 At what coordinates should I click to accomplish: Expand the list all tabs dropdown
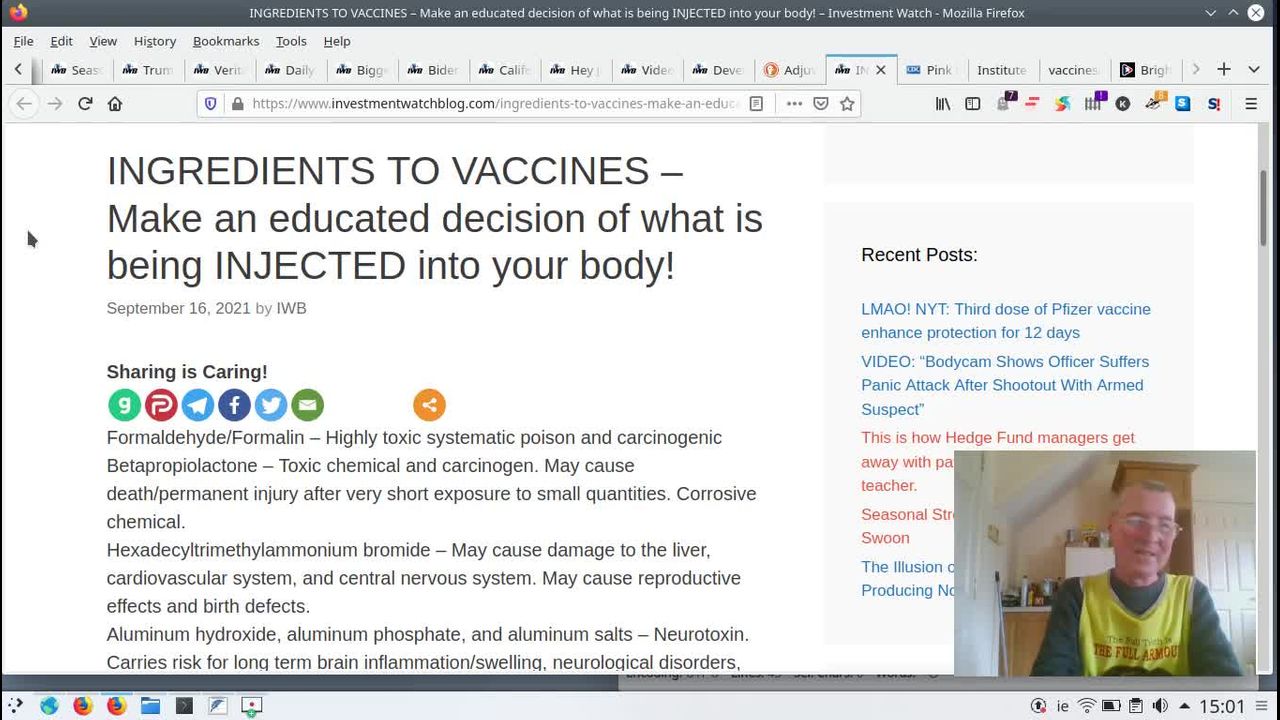click(x=1253, y=69)
